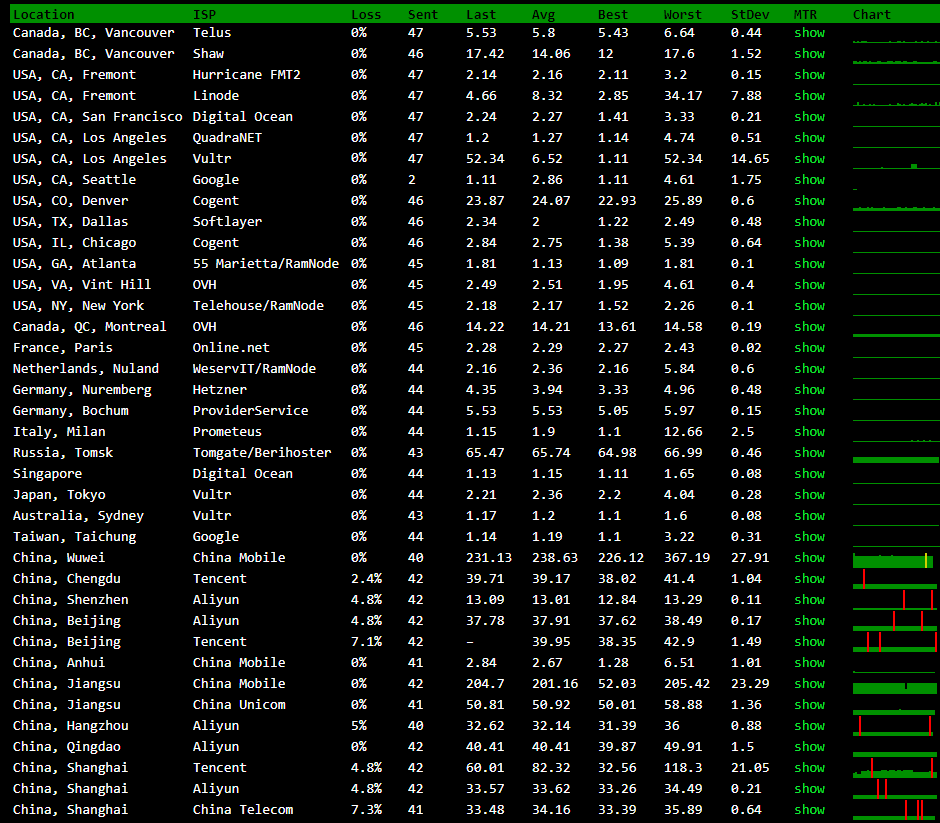Screen dimensions: 940x823
Task: Click the 'Italy, Milan' location cell
Action: 59,432
